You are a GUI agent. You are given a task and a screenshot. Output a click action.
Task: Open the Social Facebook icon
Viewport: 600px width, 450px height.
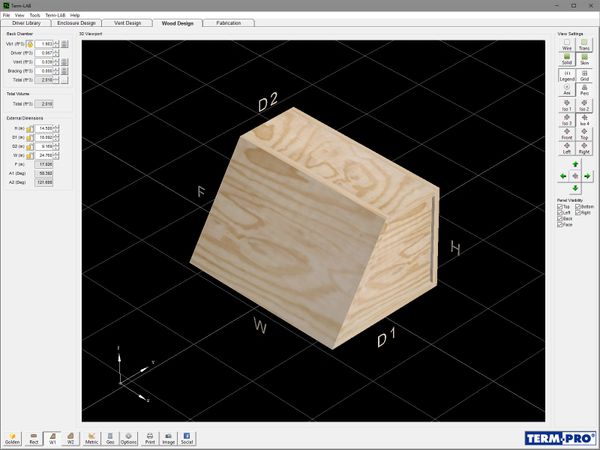point(187,437)
